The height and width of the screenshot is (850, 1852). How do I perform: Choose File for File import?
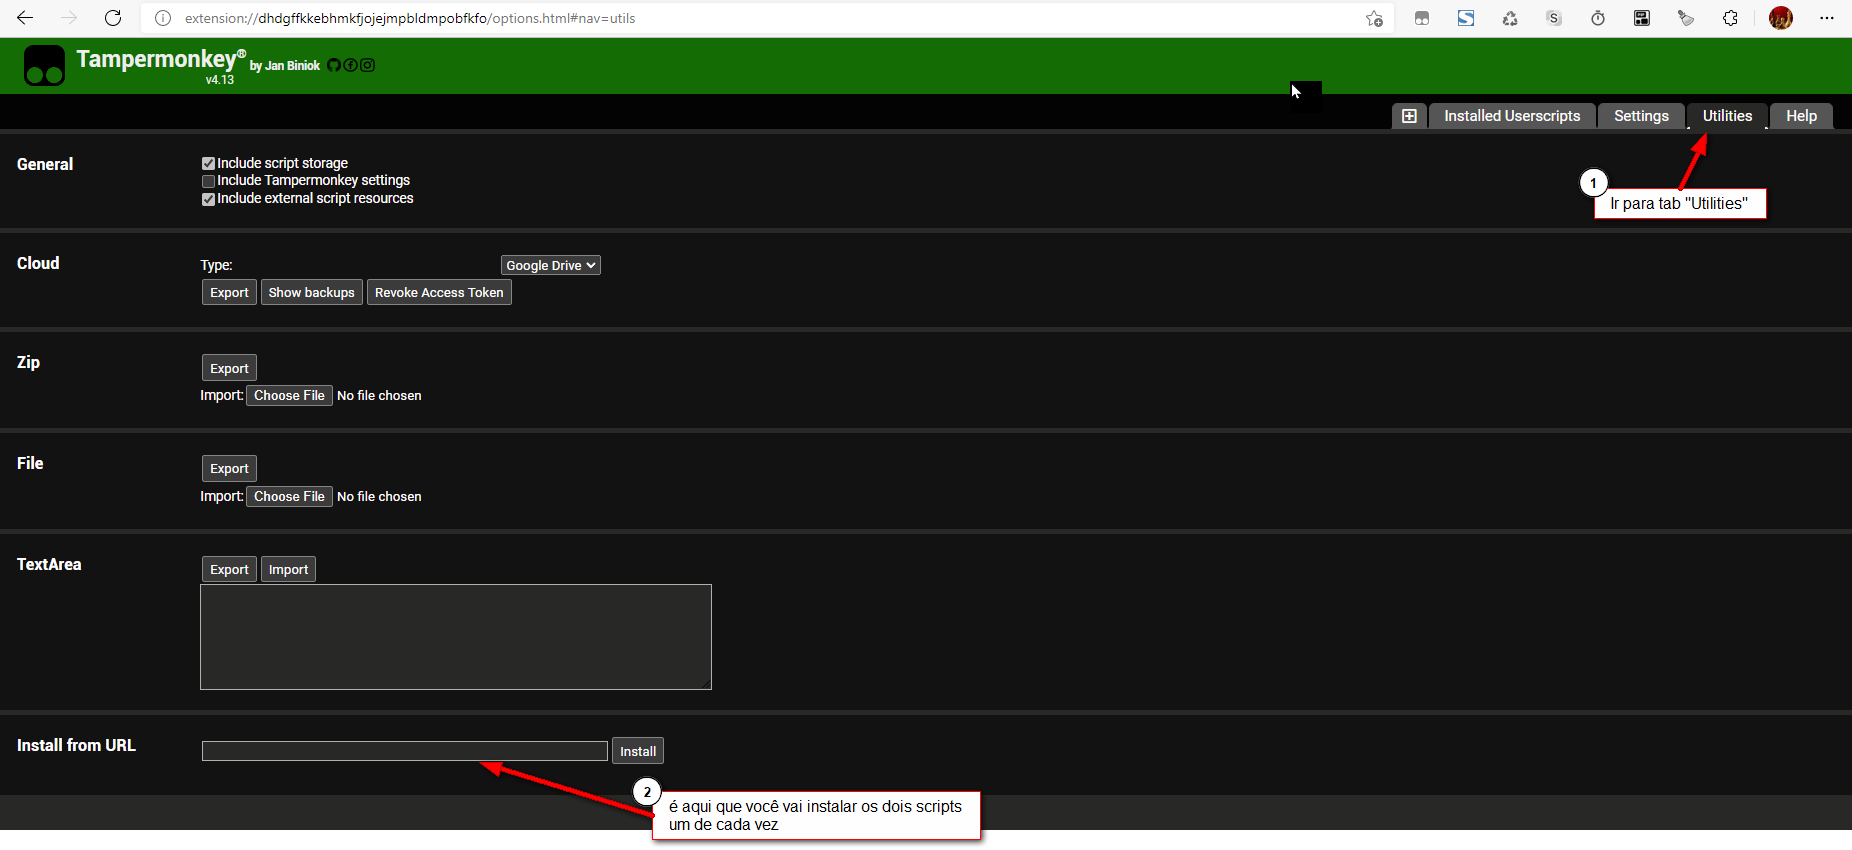(289, 497)
